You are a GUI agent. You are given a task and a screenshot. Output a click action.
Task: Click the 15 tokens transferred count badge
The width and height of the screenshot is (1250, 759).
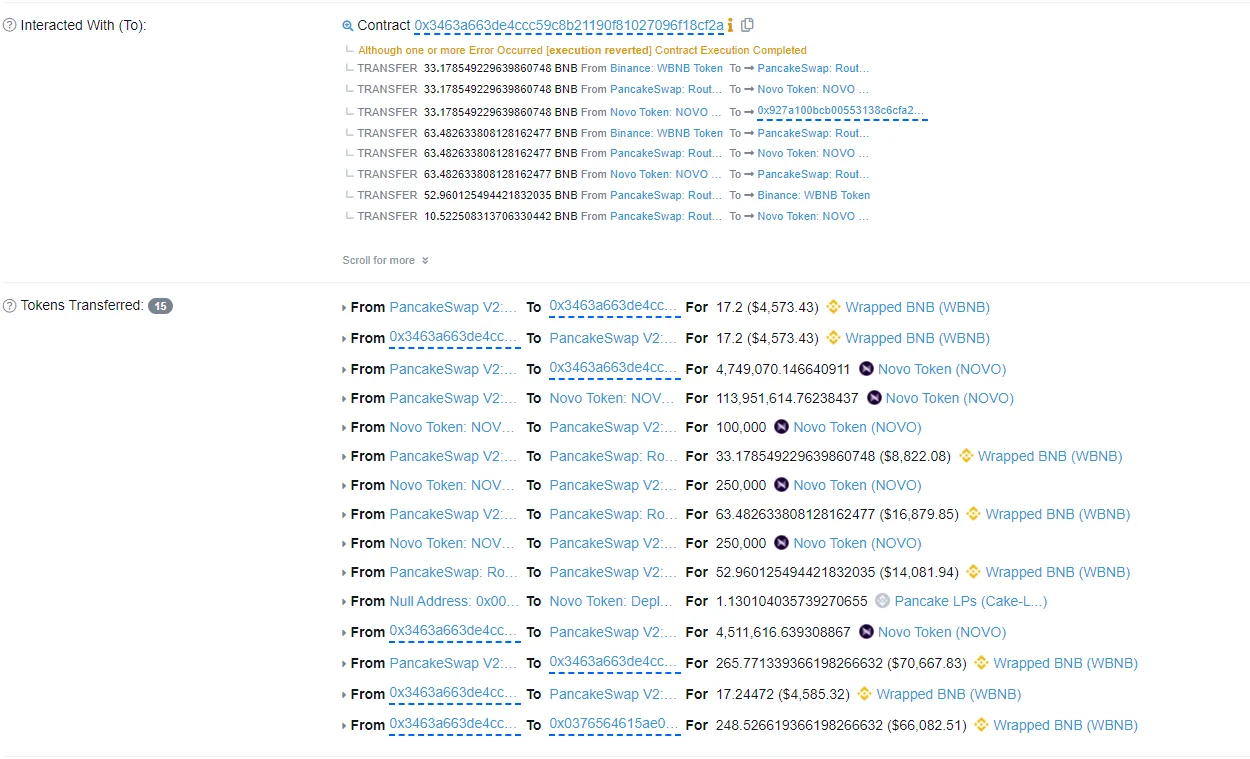[x=160, y=306]
